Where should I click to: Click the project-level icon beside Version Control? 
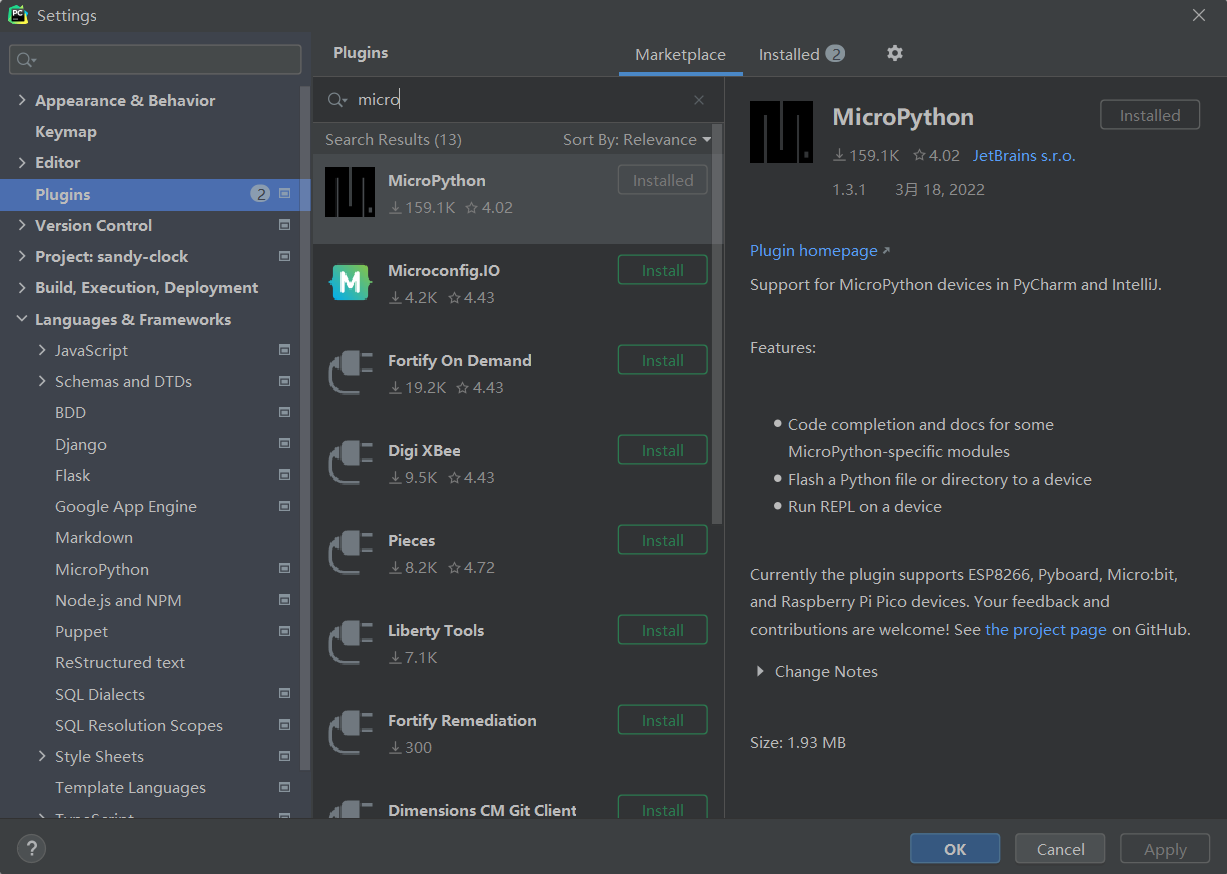pyautogui.click(x=285, y=225)
